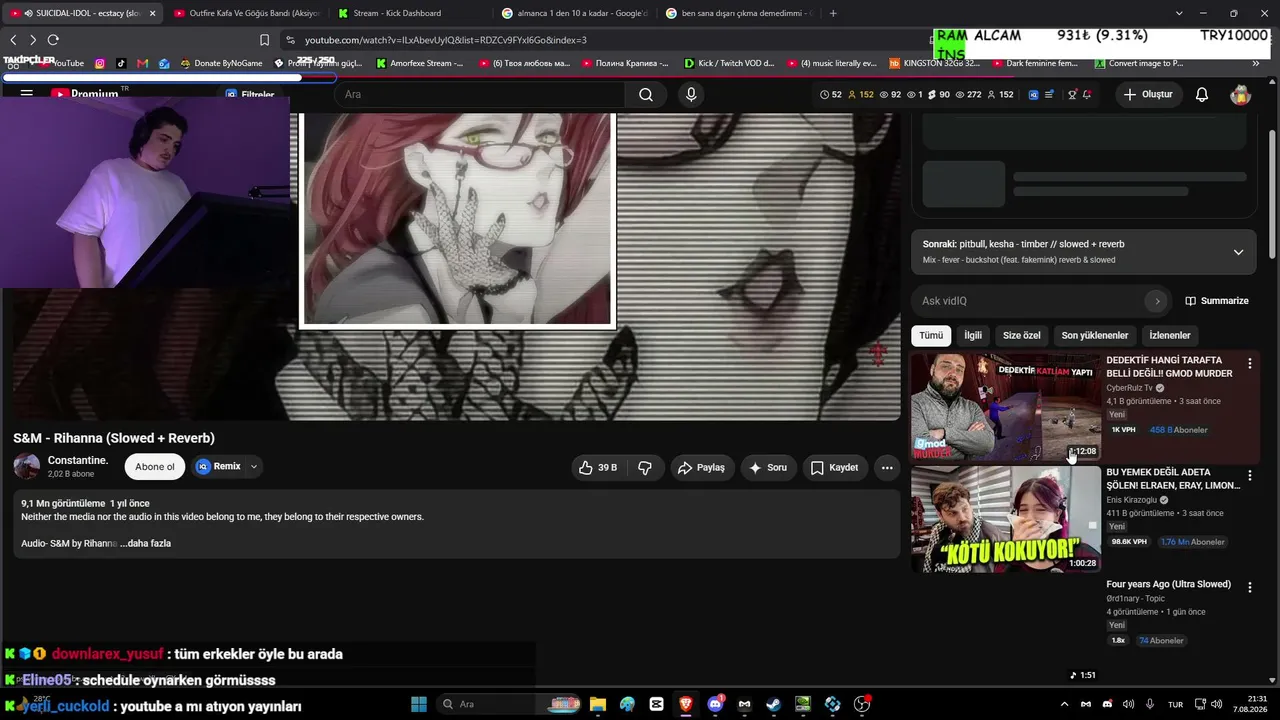Open OBS Studio taskbar icon
The height and width of the screenshot is (720, 1280).
862,704
